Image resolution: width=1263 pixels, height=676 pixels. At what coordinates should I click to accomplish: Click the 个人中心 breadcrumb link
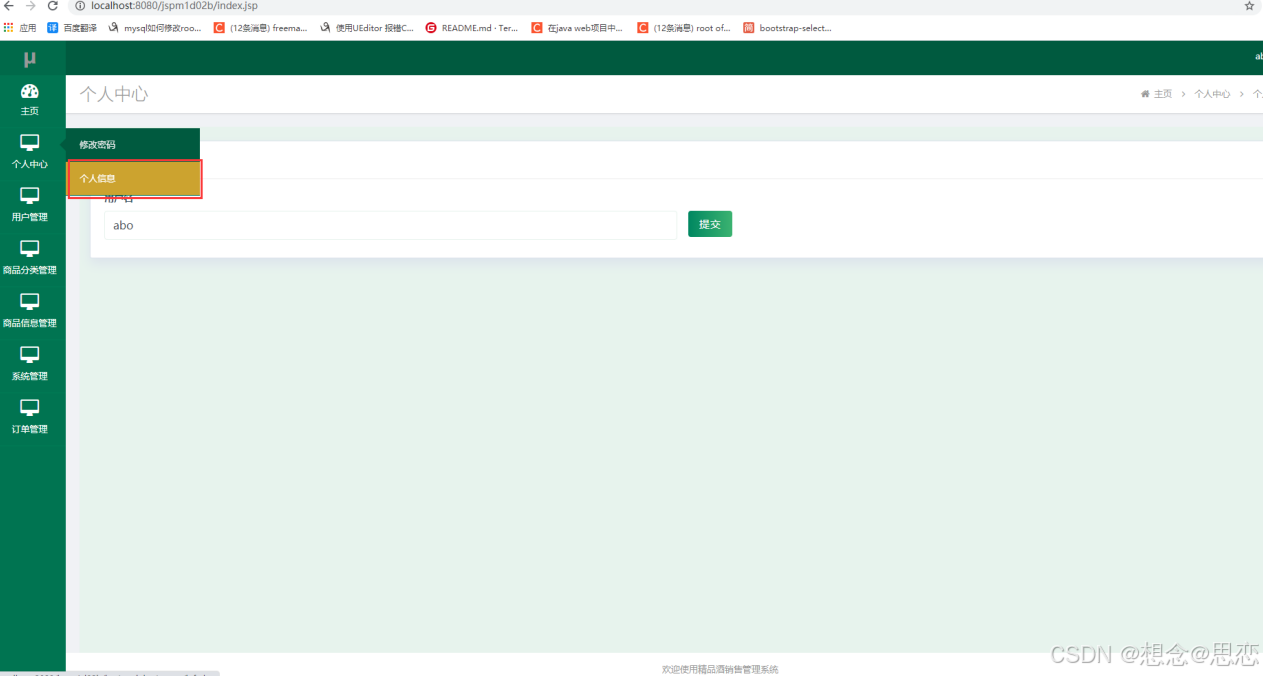click(x=1212, y=94)
